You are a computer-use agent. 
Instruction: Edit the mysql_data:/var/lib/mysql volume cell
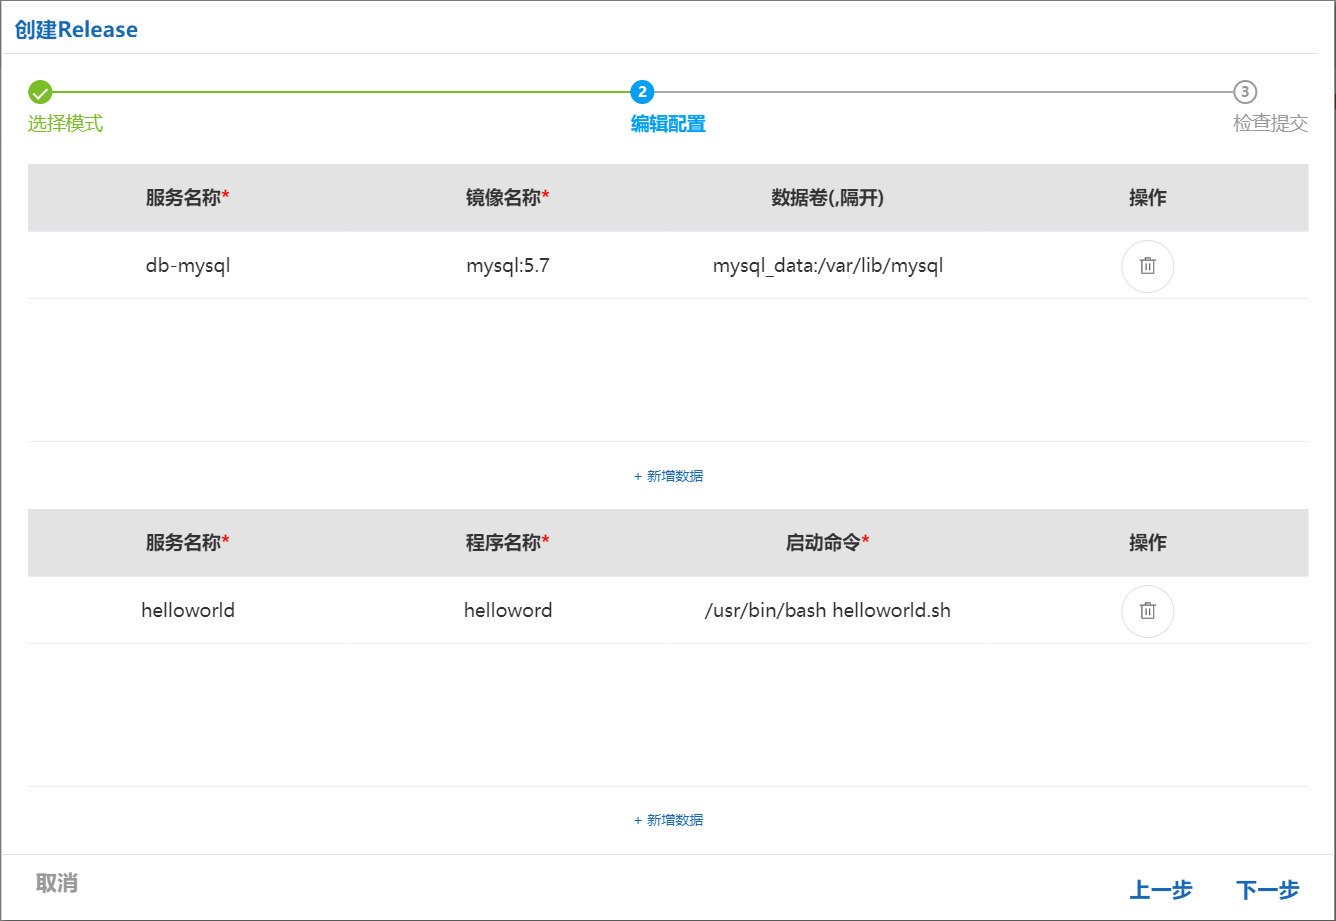pyautogui.click(x=828, y=266)
